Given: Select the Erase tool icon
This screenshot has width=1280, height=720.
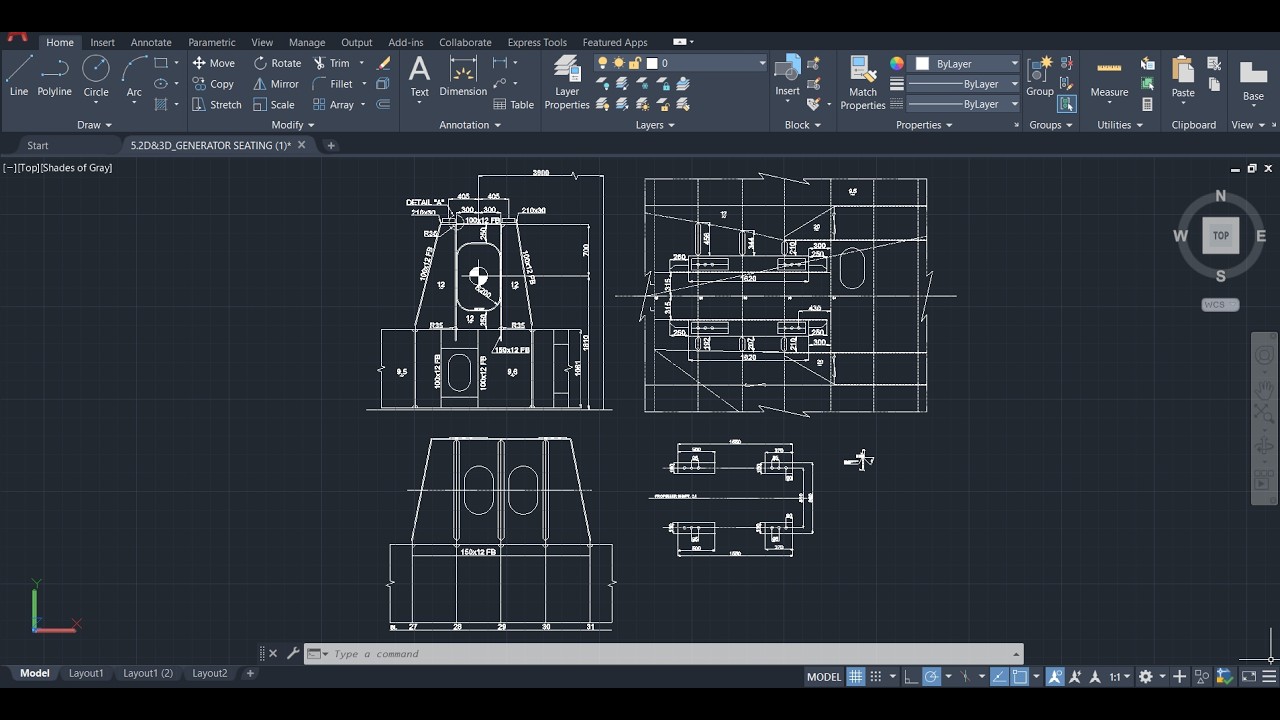Looking at the screenshot, I should [x=383, y=63].
